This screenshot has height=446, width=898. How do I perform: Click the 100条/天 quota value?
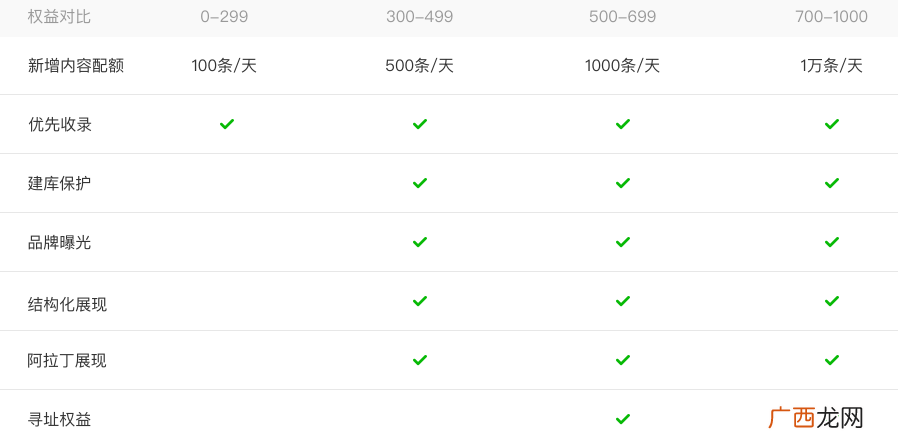tap(224, 66)
